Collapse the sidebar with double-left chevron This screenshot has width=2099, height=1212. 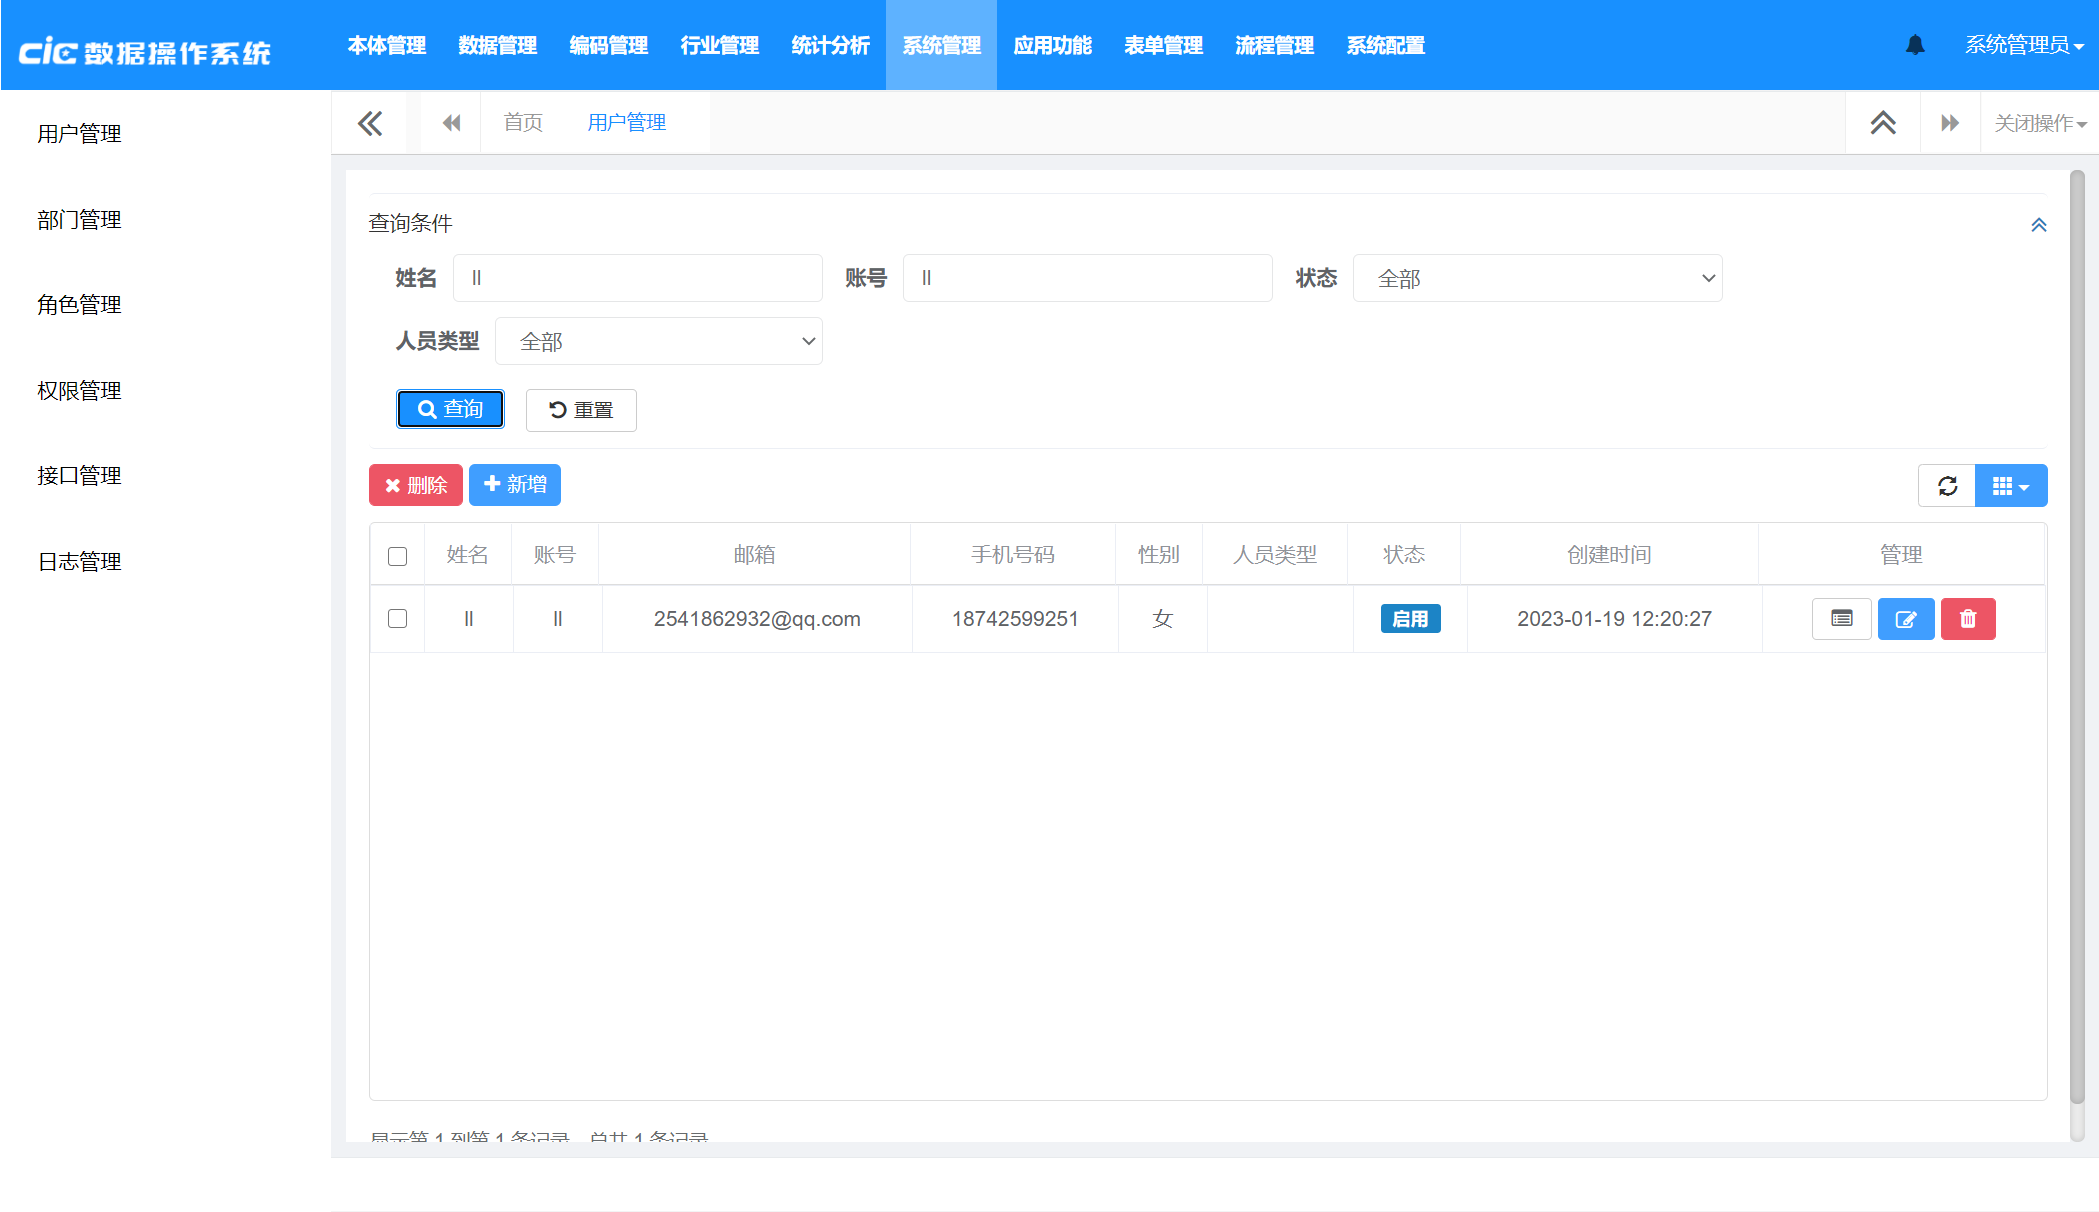pos(370,123)
